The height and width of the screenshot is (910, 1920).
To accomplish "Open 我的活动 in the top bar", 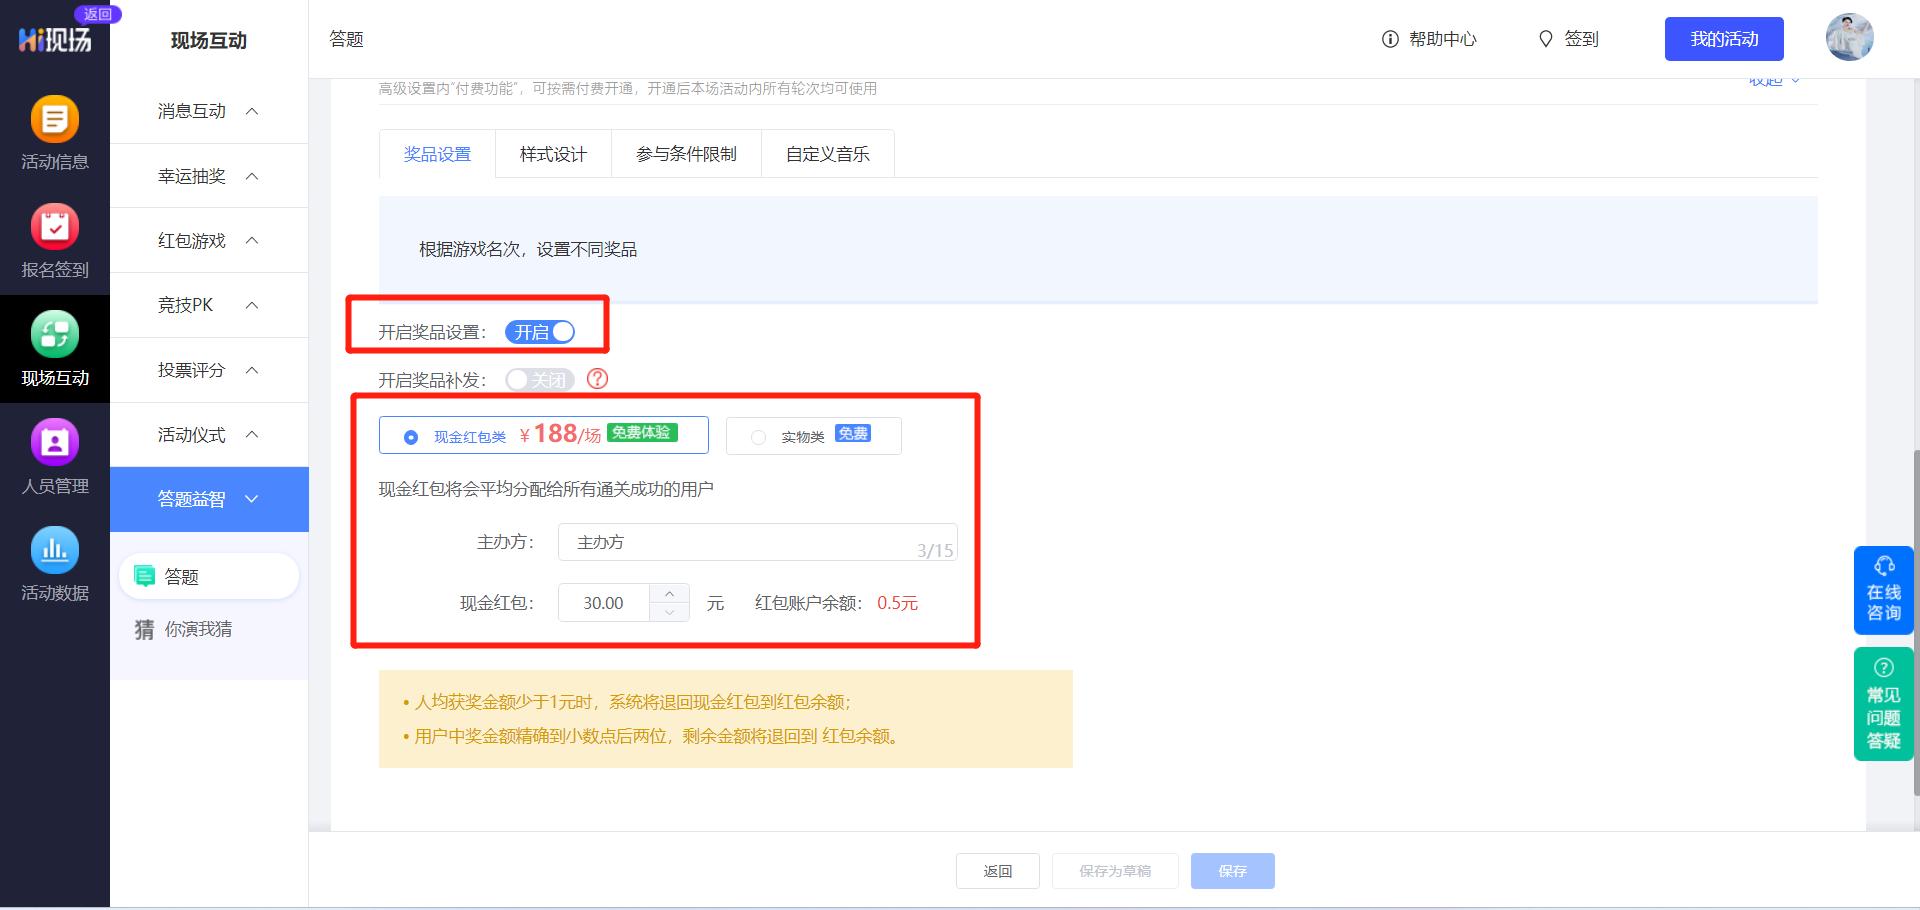I will click(x=1724, y=39).
